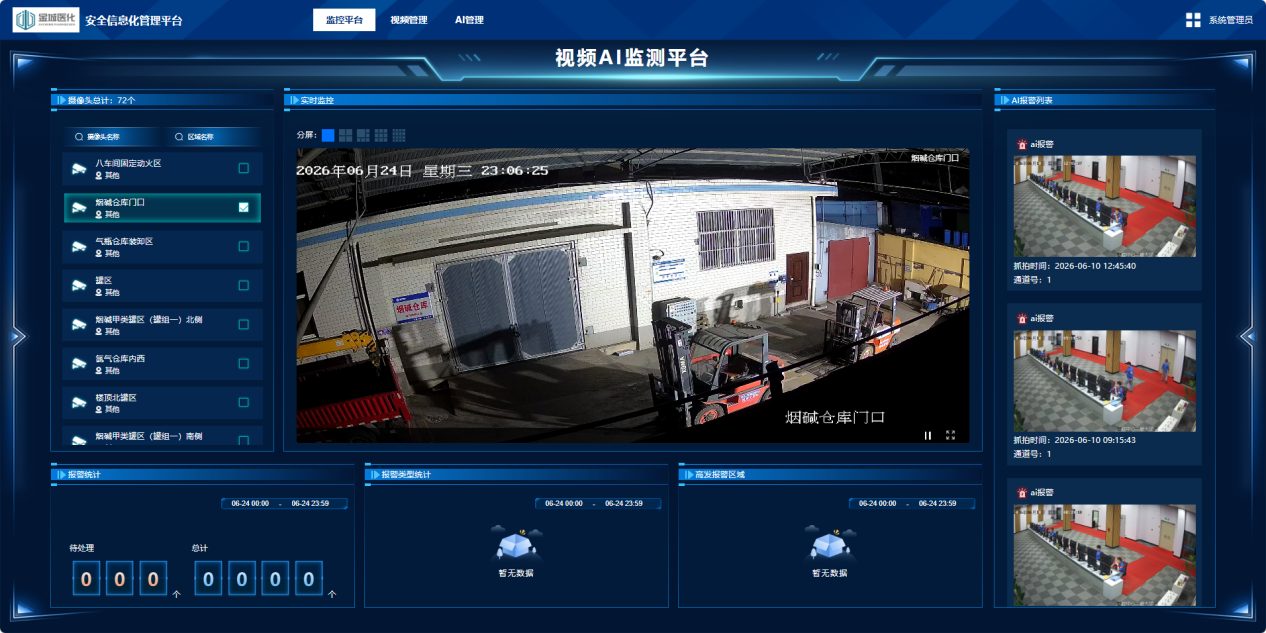
Task: Select the single-screen split layout icon
Action: click(328, 135)
